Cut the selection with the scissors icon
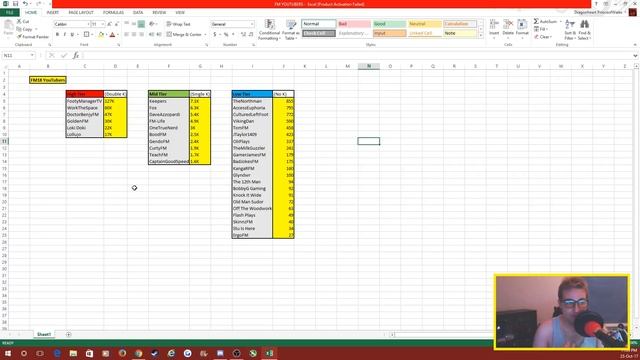640x360 pixels. pos(23,21)
